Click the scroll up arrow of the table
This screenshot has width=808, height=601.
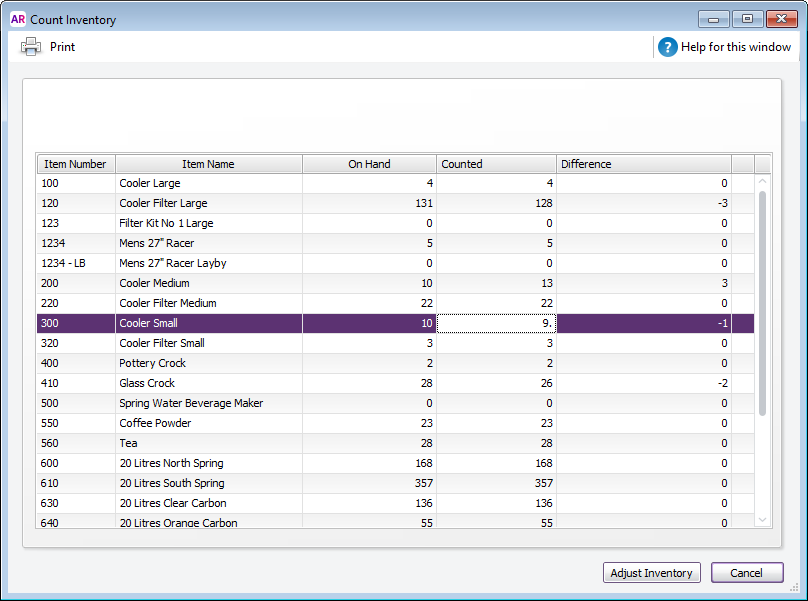[x=763, y=181]
